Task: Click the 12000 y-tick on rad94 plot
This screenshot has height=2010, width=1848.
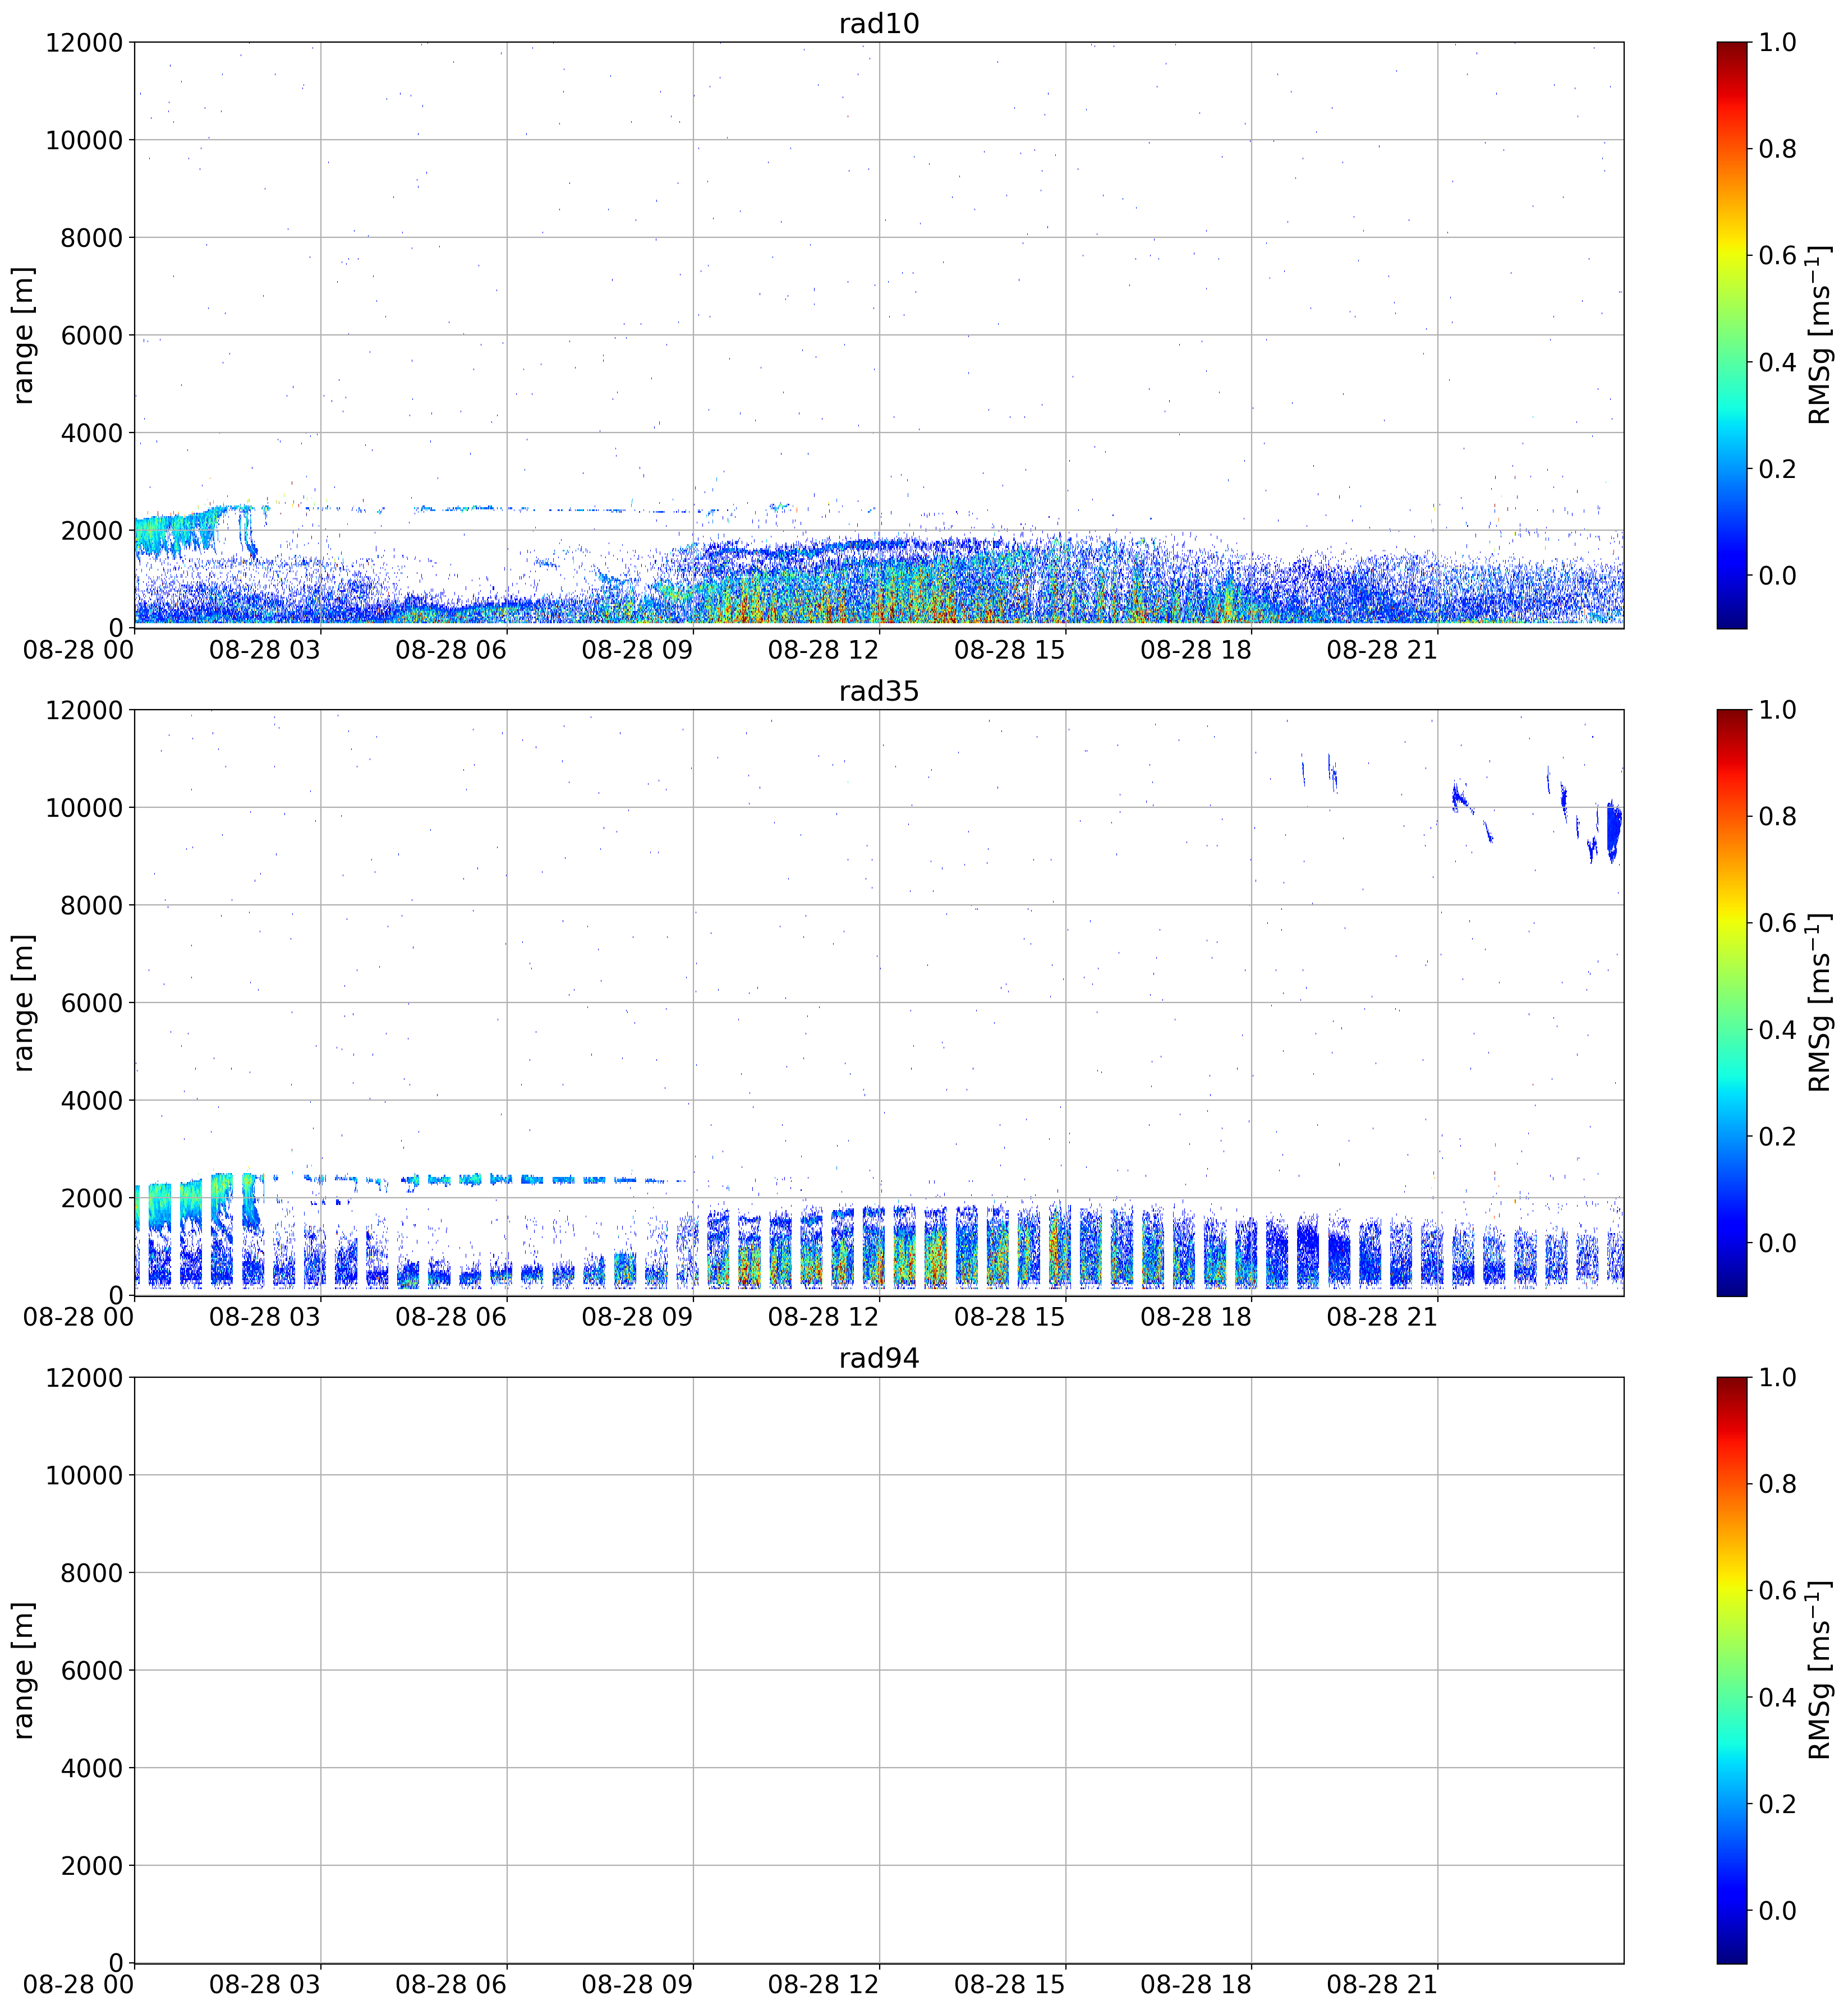Action: pos(84,1377)
